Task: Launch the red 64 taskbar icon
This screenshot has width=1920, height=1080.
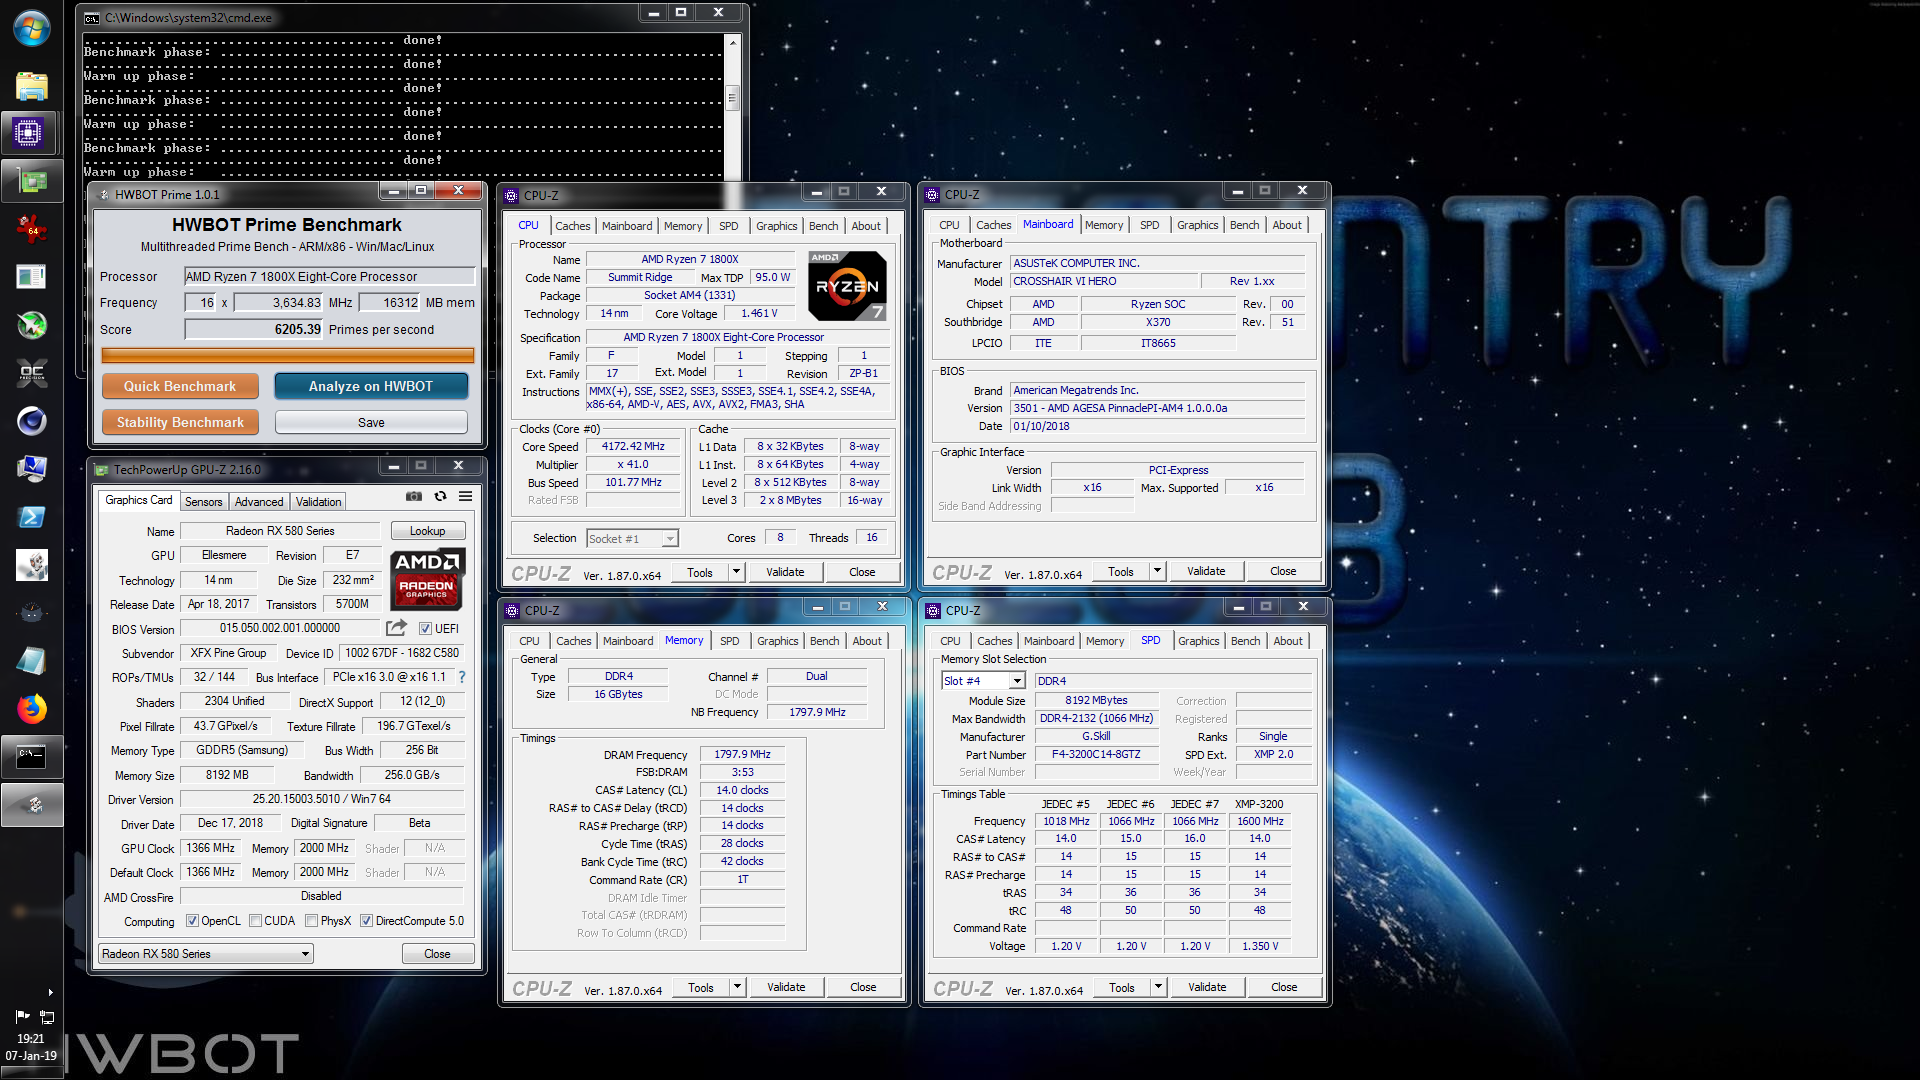Action: click(32, 229)
